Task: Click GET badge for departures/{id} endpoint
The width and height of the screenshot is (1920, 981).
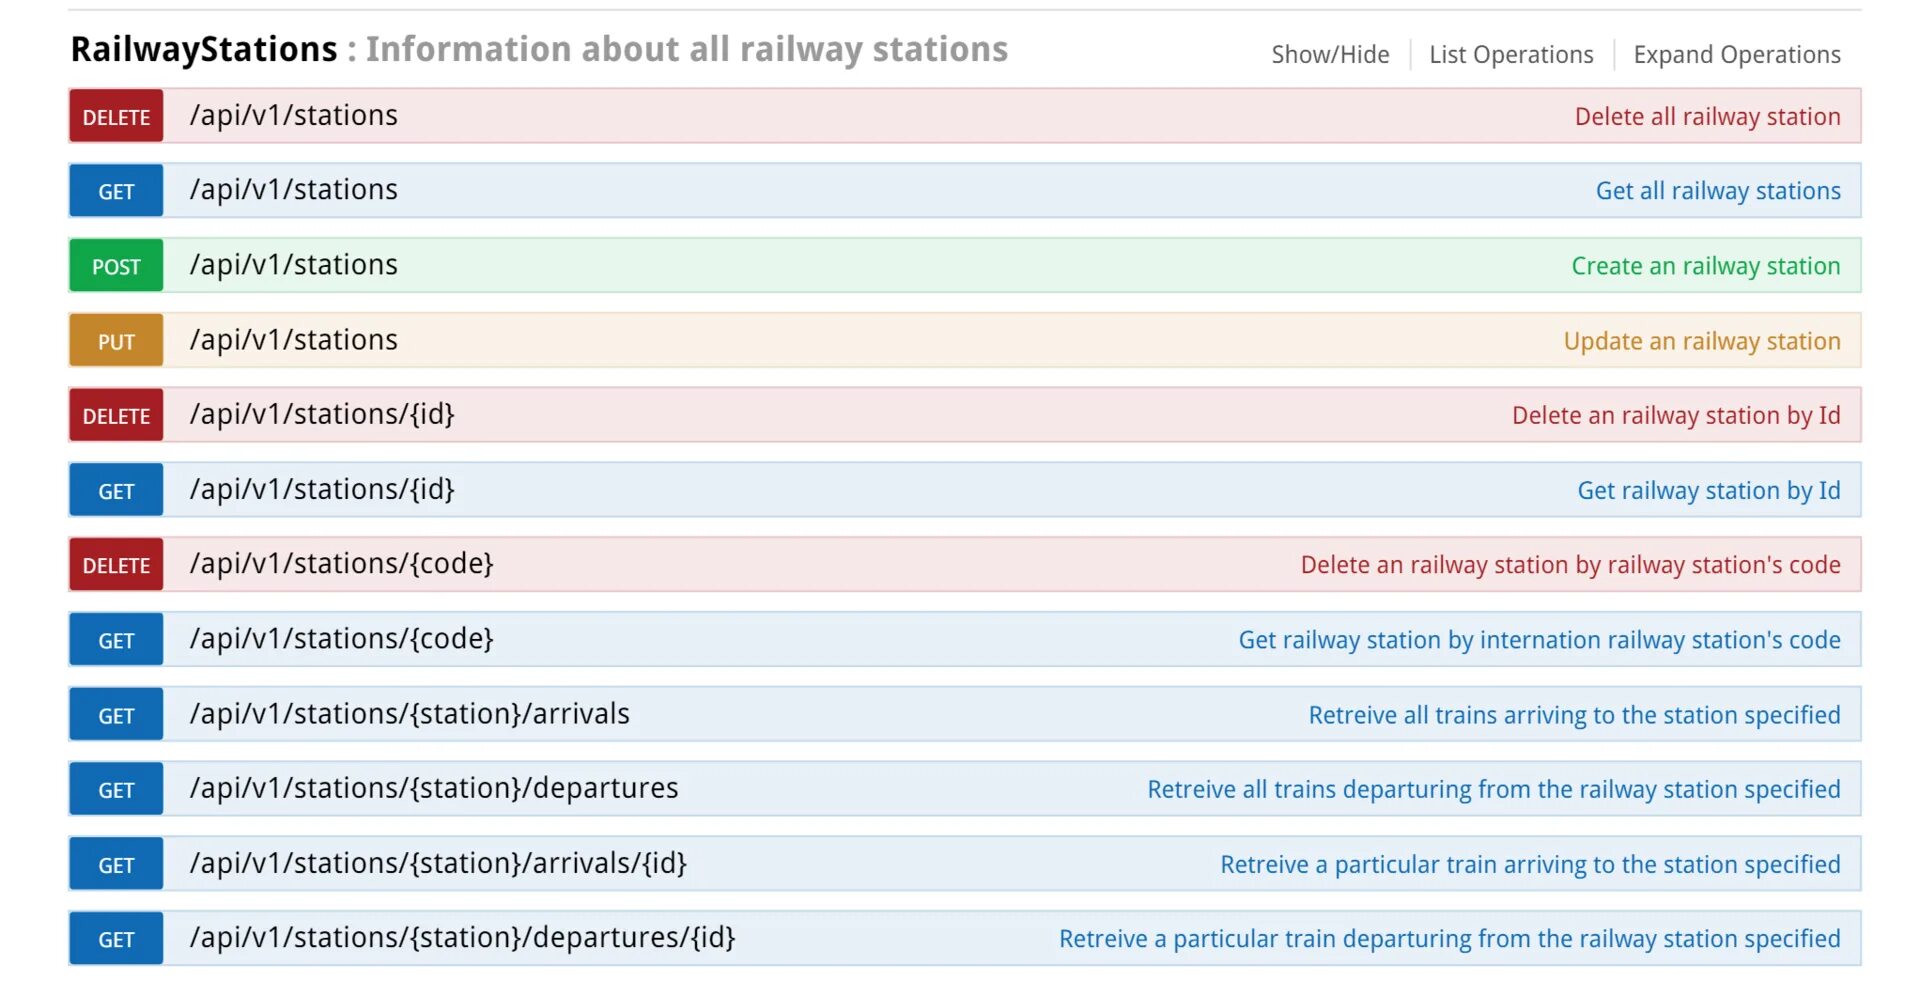Action: [x=116, y=939]
